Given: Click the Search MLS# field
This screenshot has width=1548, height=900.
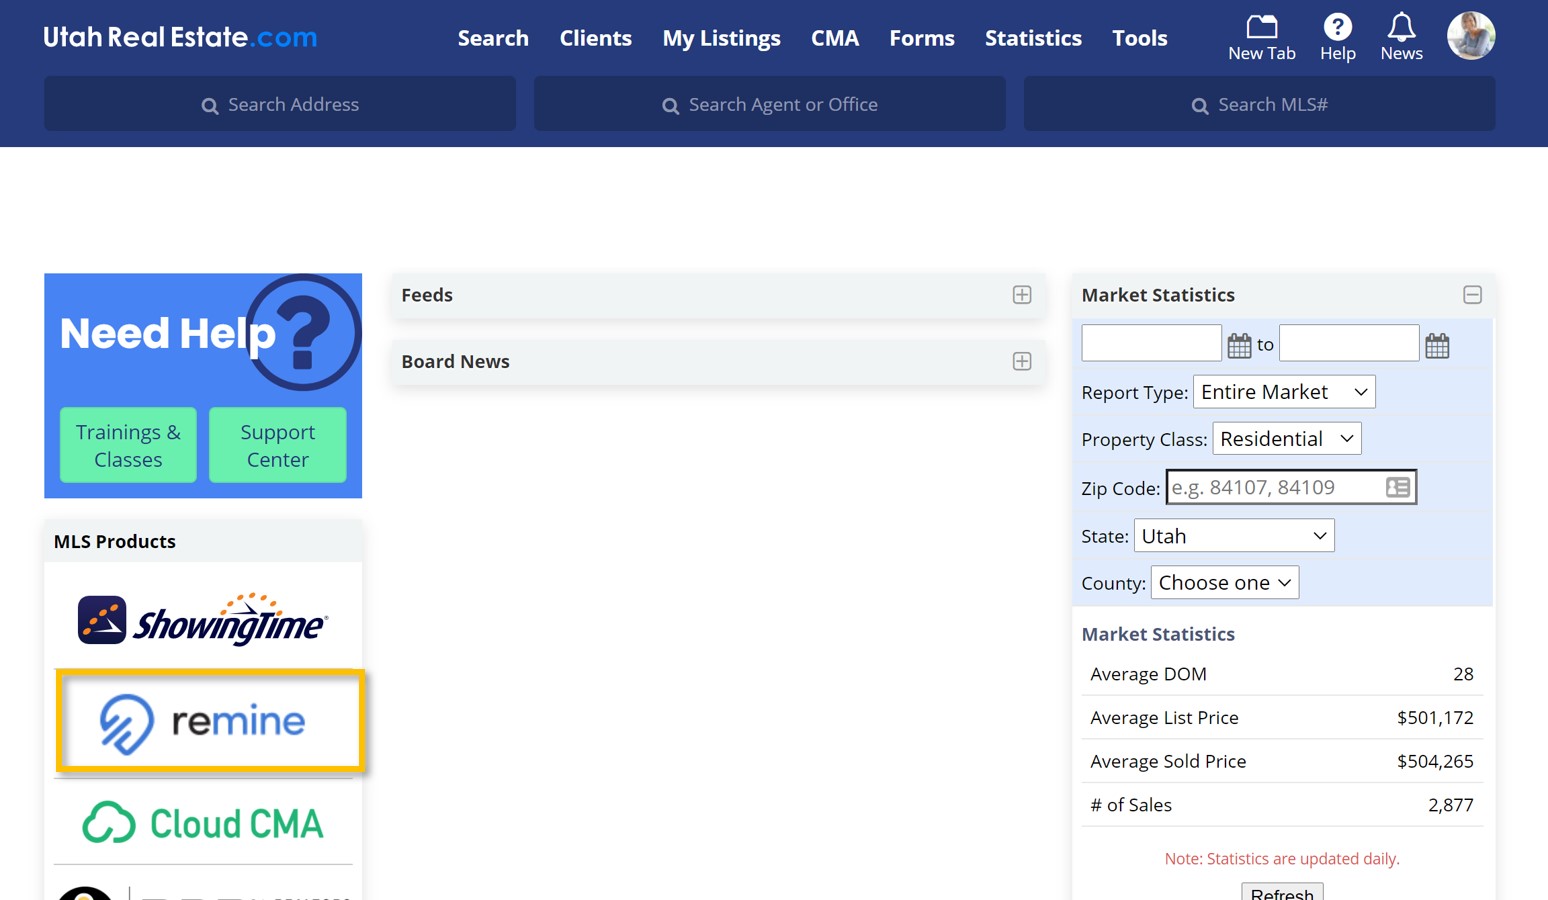Looking at the screenshot, I should tap(1259, 104).
